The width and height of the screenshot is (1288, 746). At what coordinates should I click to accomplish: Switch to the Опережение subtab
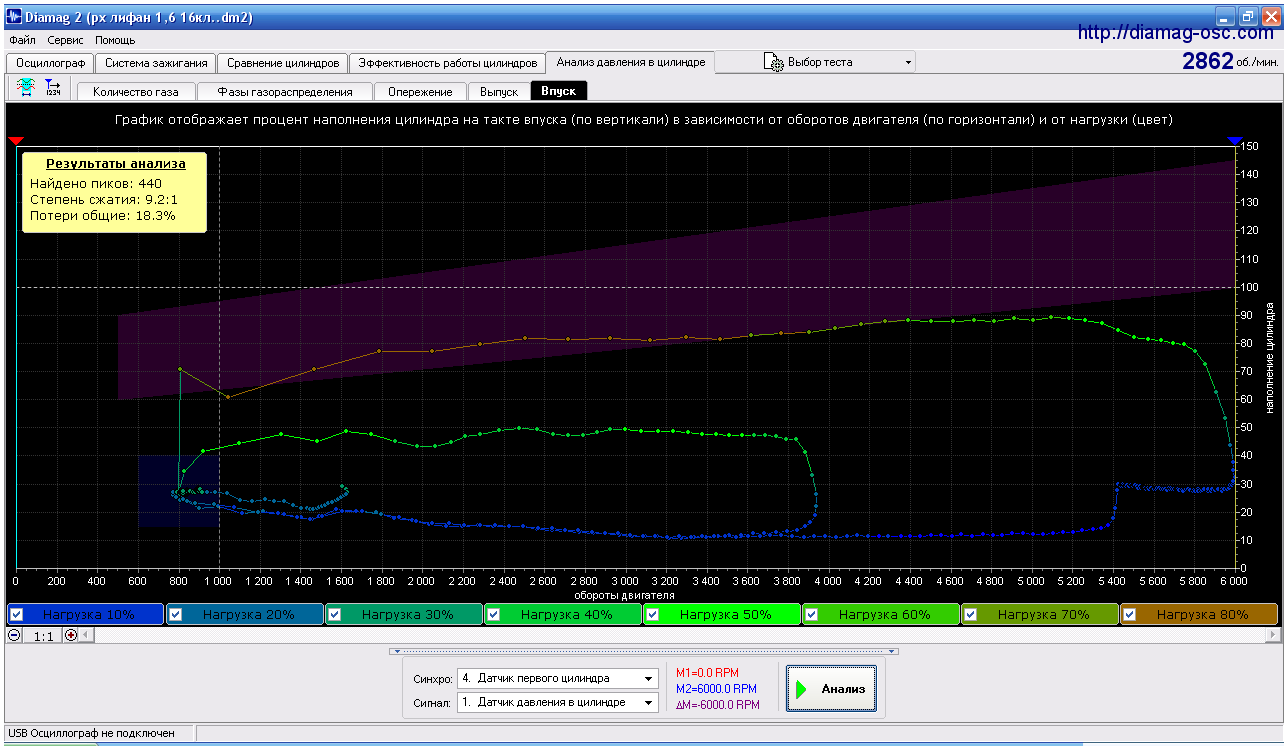coord(420,91)
